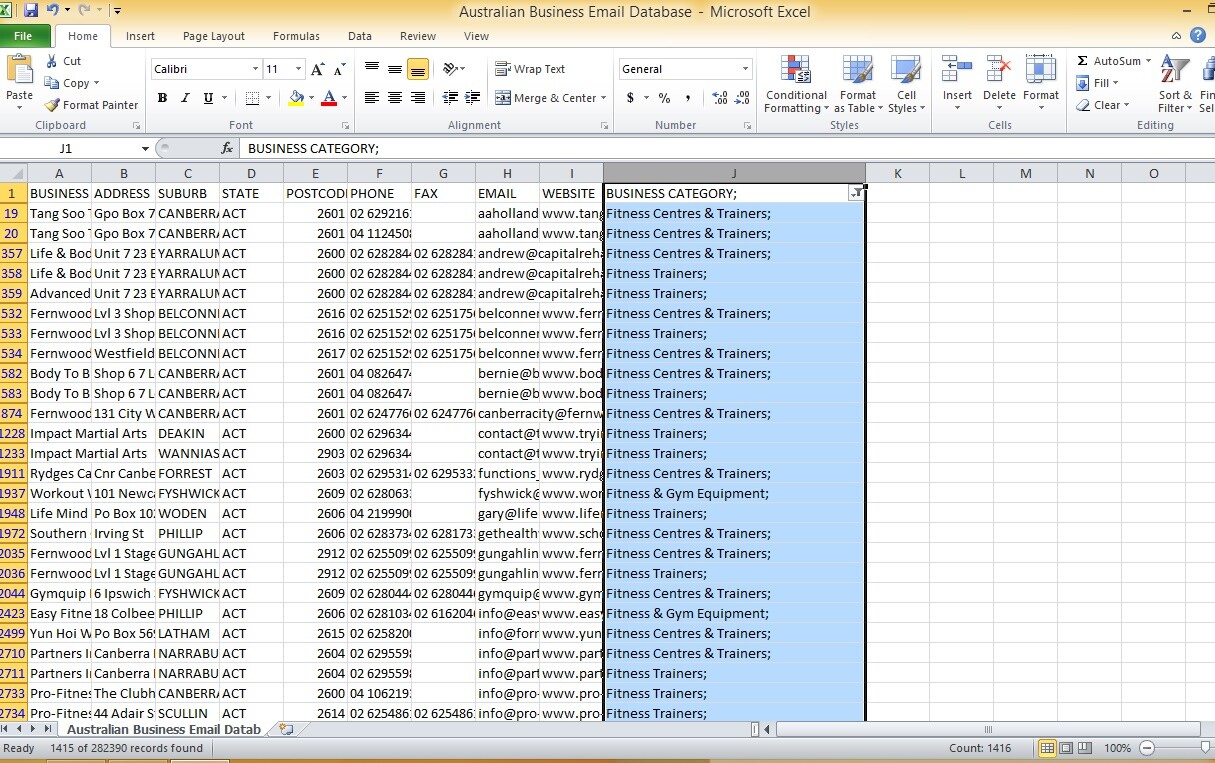Image resolution: width=1215 pixels, height=763 pixels.
Task: Switch to the Page Layout ribbon tab
Action: pos(213,36)
